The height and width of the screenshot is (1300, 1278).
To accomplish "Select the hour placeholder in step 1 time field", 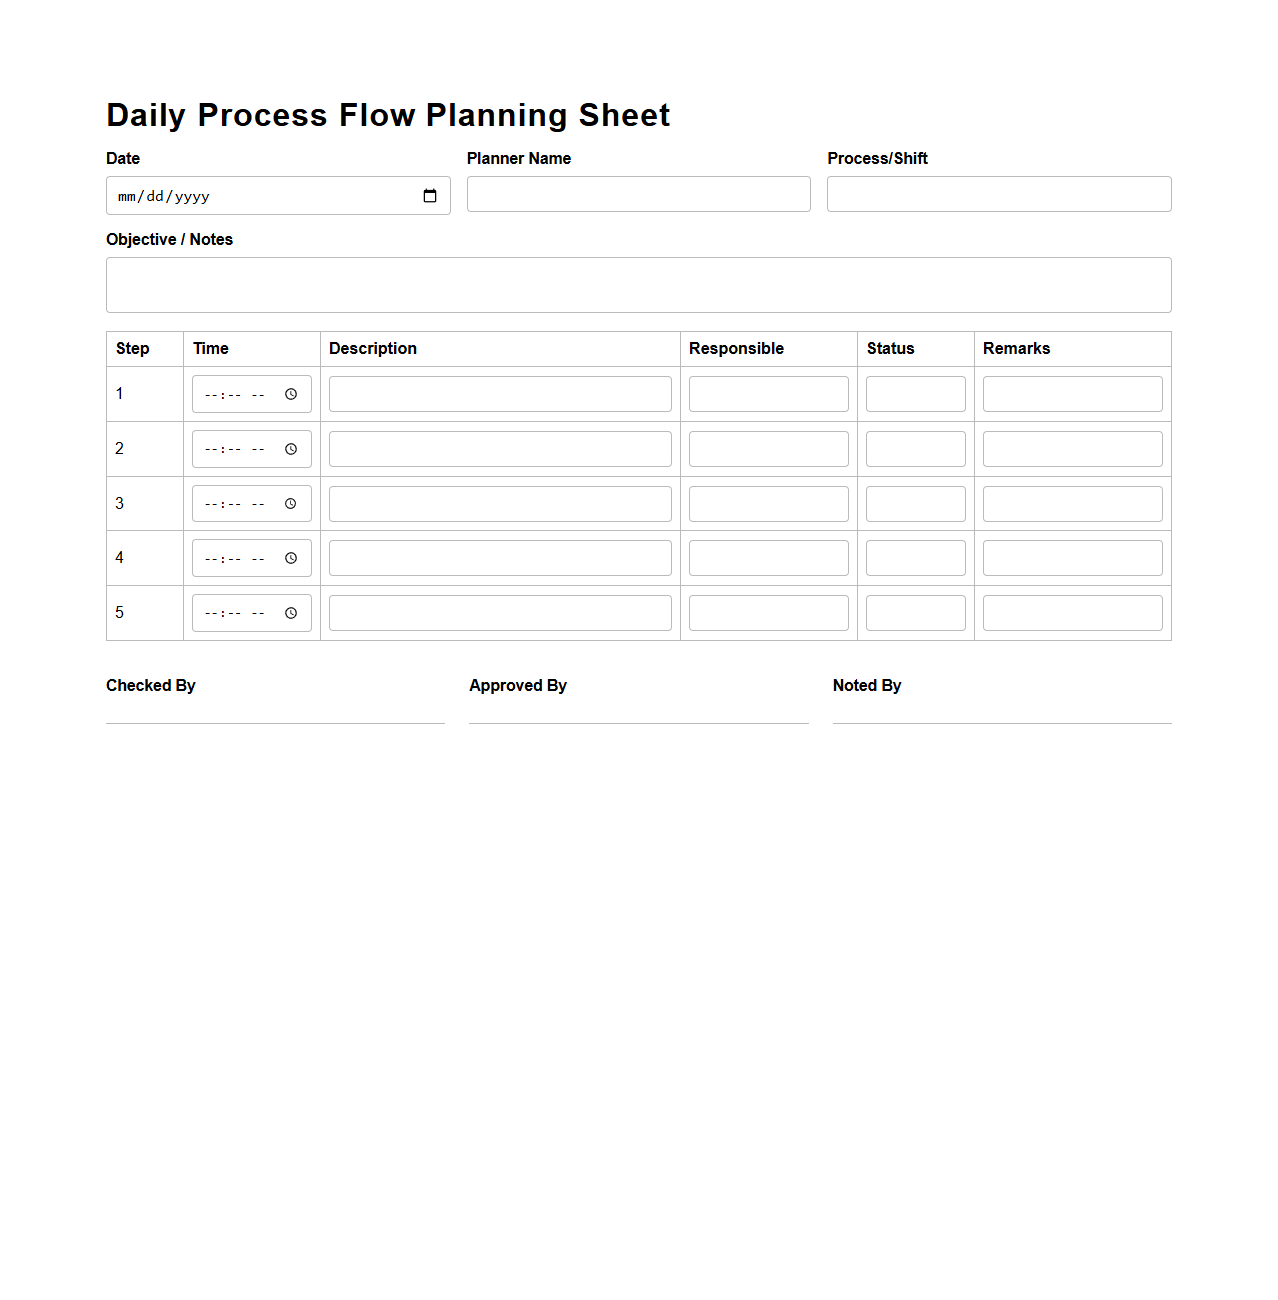I will 212,394.
